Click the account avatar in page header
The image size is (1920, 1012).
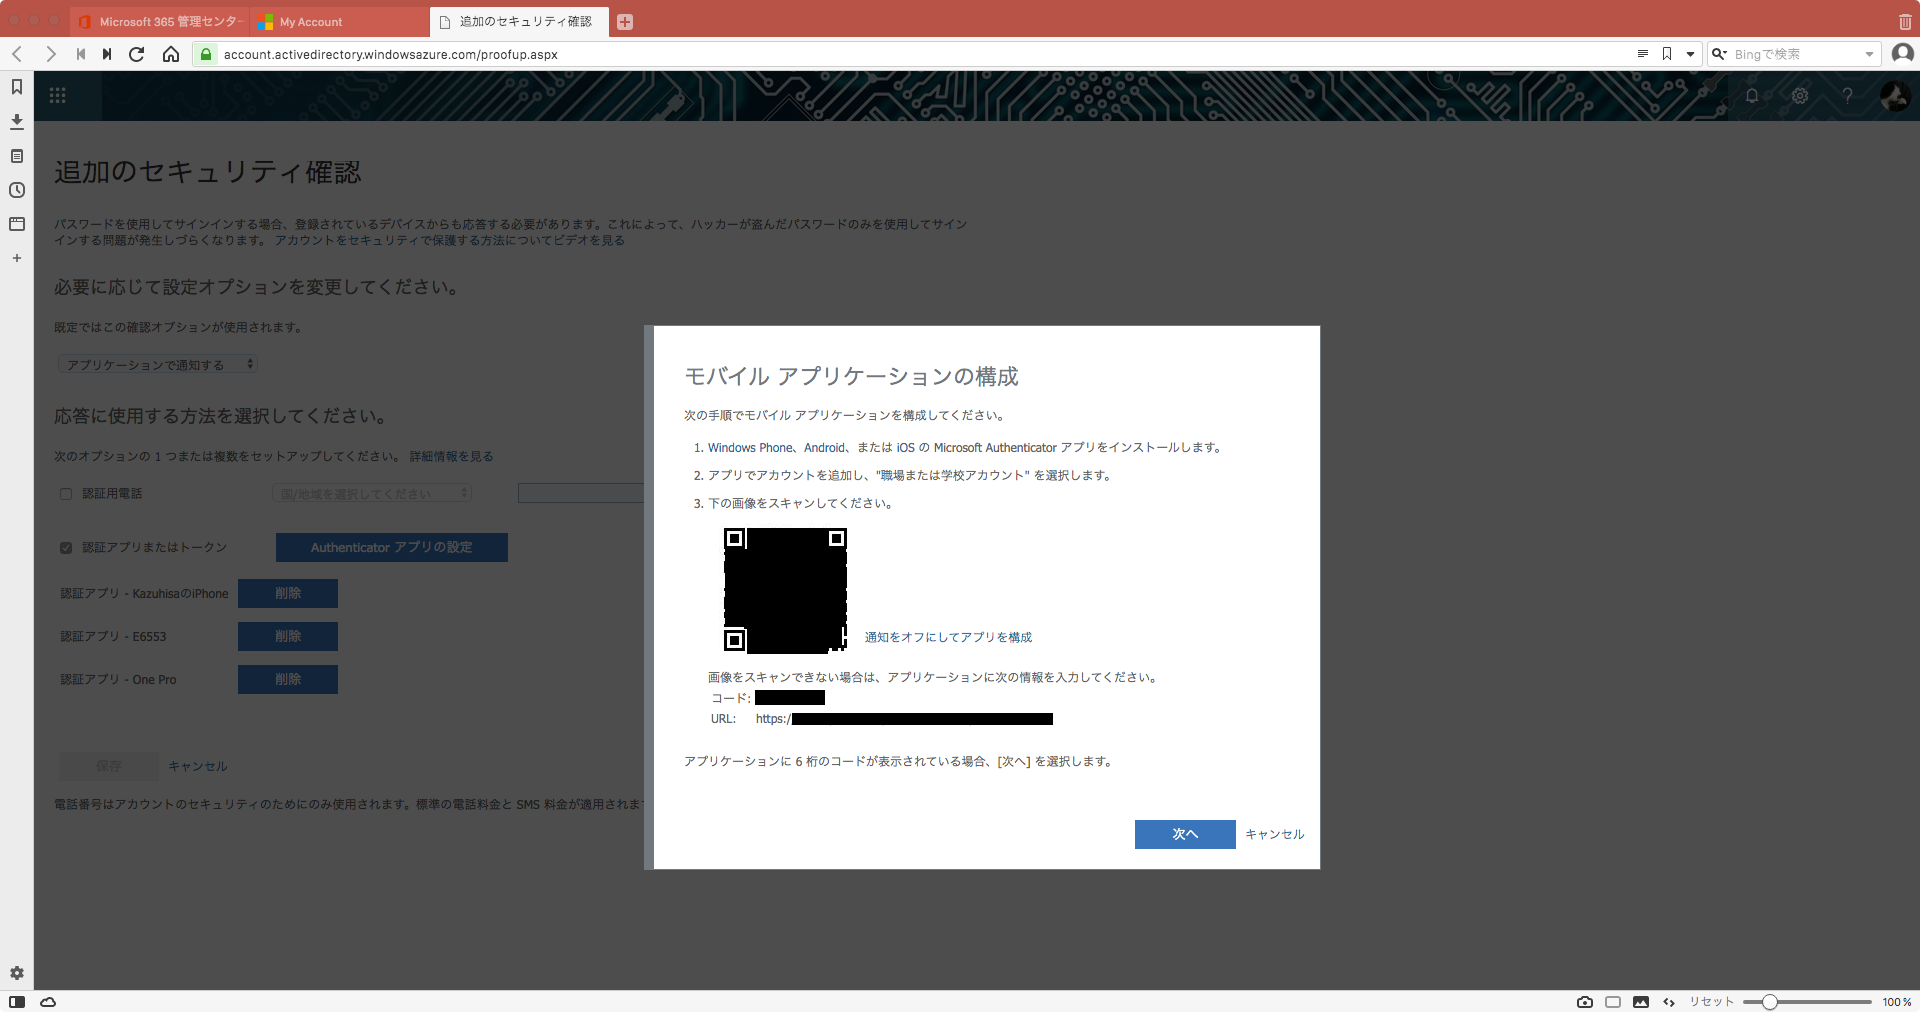point(1895,96)
